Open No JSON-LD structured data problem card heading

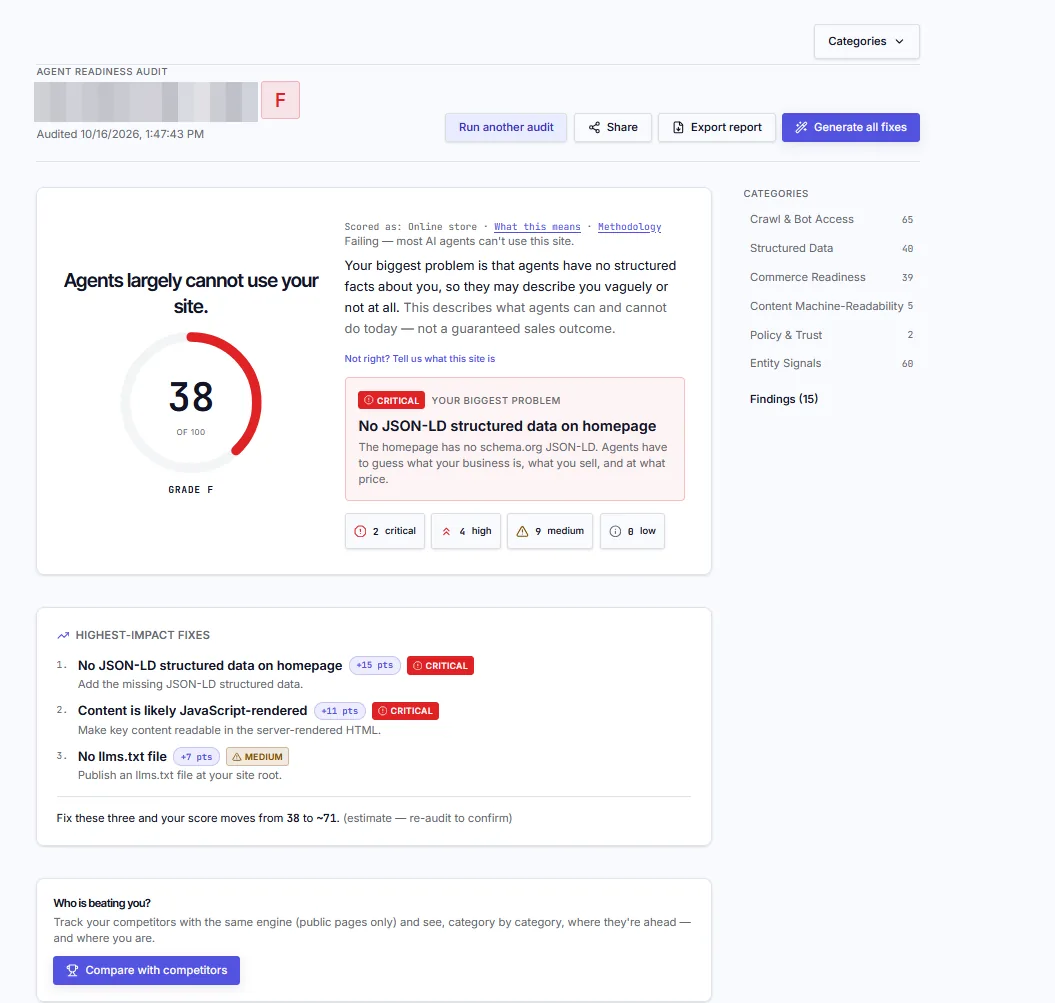click(507, 426)
